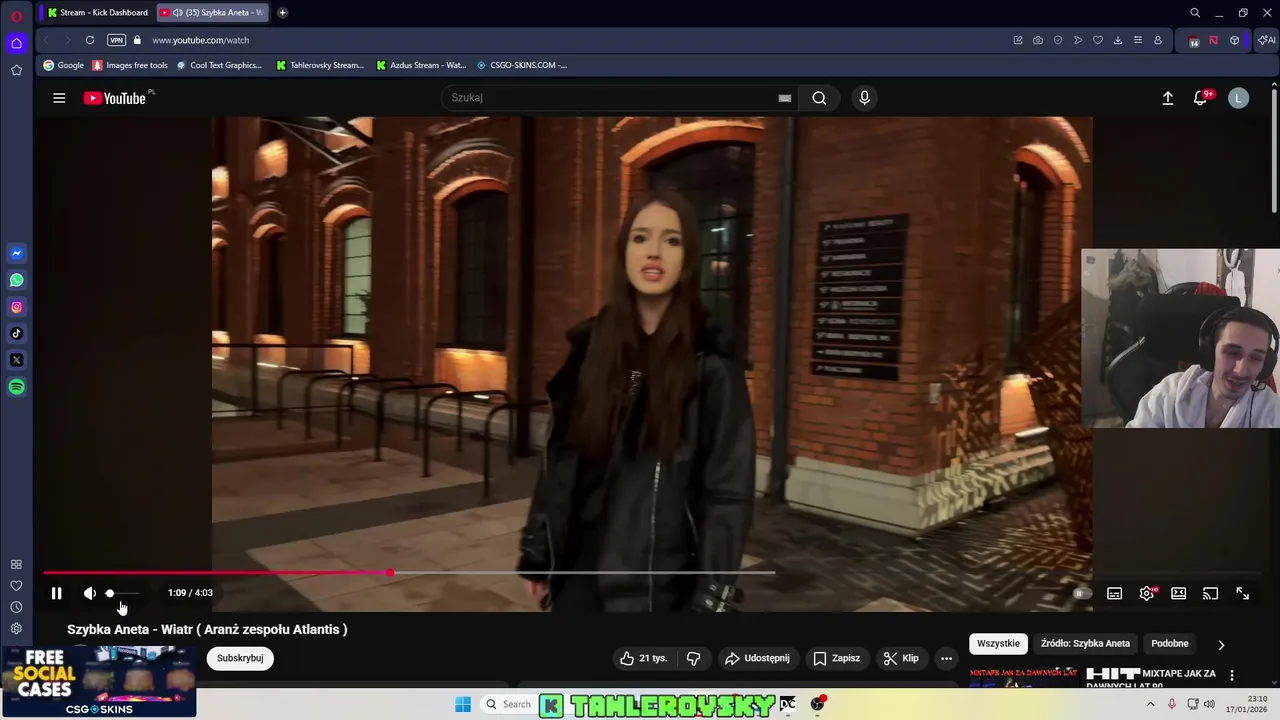The height and width of the screenshot is (720, 1280).
Task: Dislike the video
Action: 693,658
